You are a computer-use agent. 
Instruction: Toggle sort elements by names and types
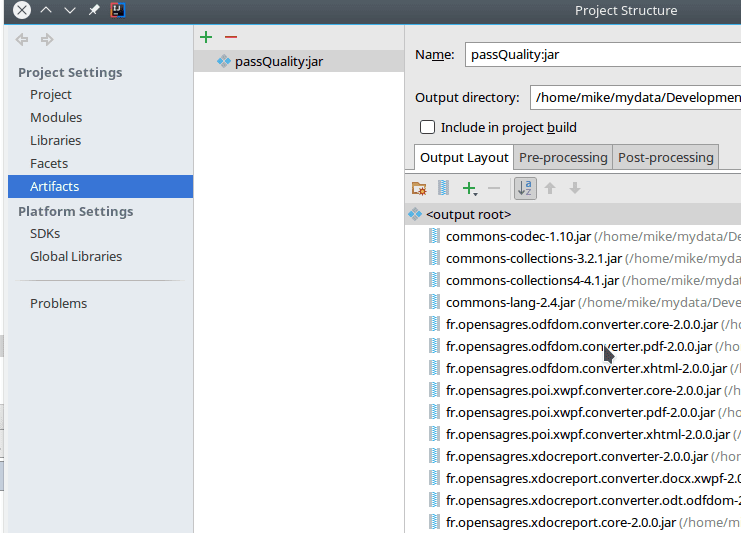point(525,188)
